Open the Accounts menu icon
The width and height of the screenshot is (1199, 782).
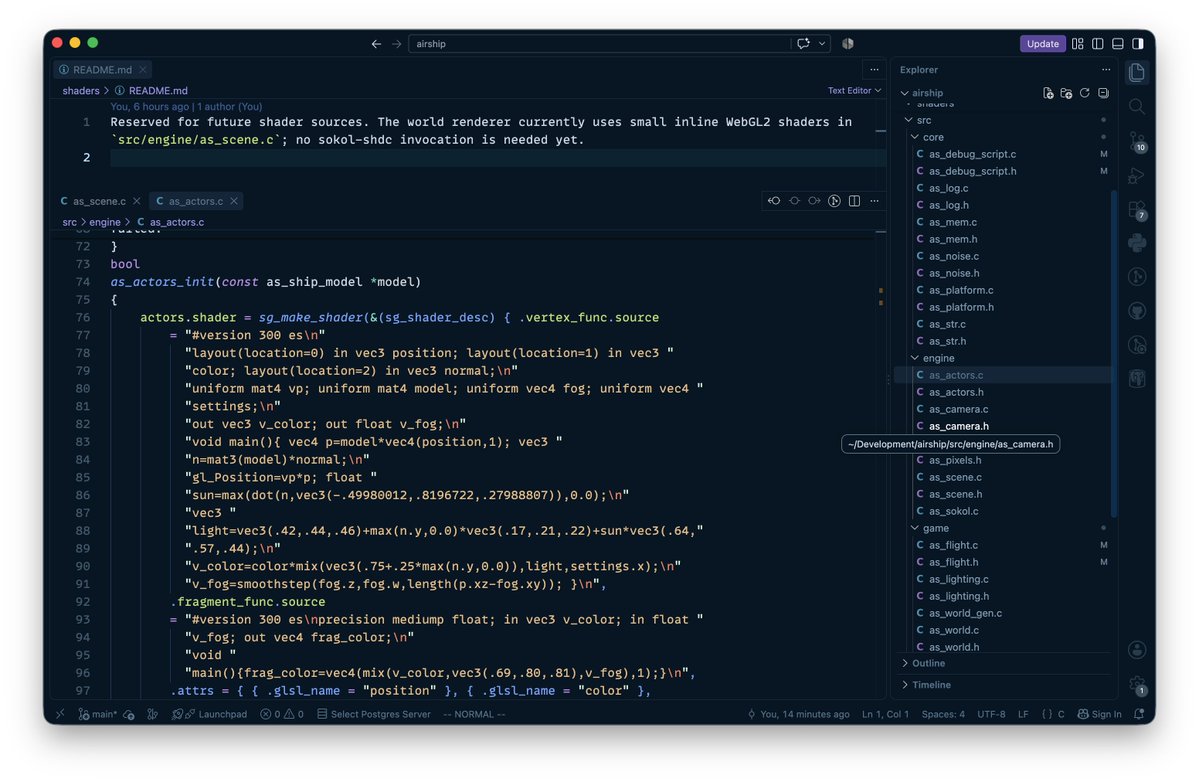click(x=1137, y=650)
